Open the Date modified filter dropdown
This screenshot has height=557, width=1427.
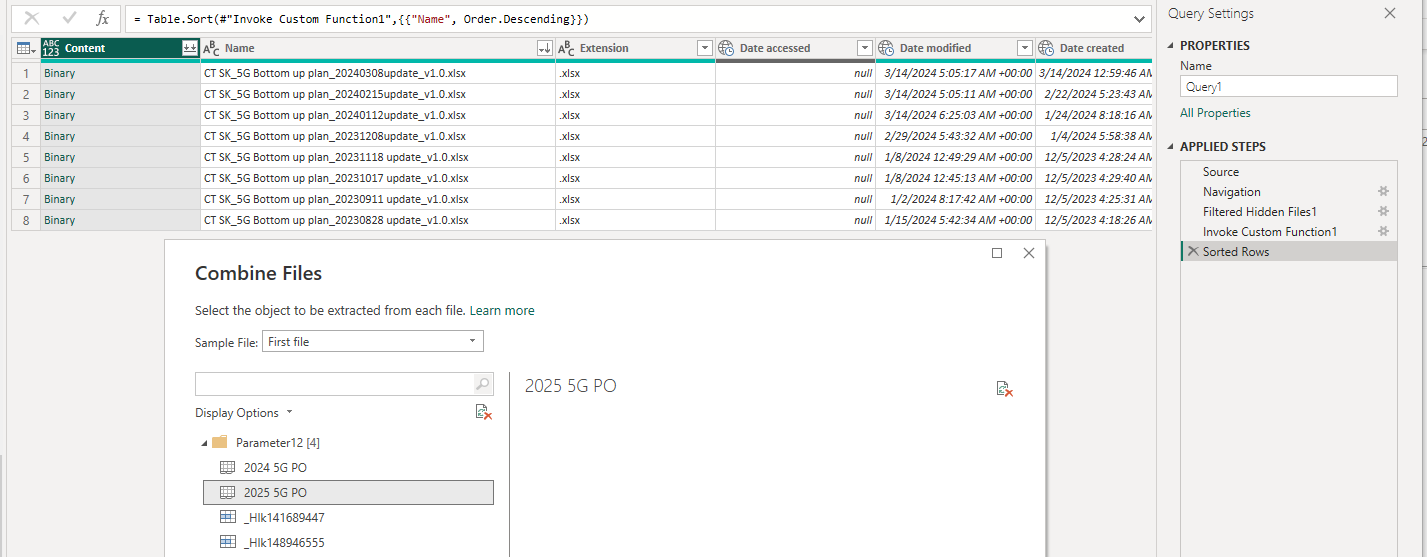pos(1024,48)
